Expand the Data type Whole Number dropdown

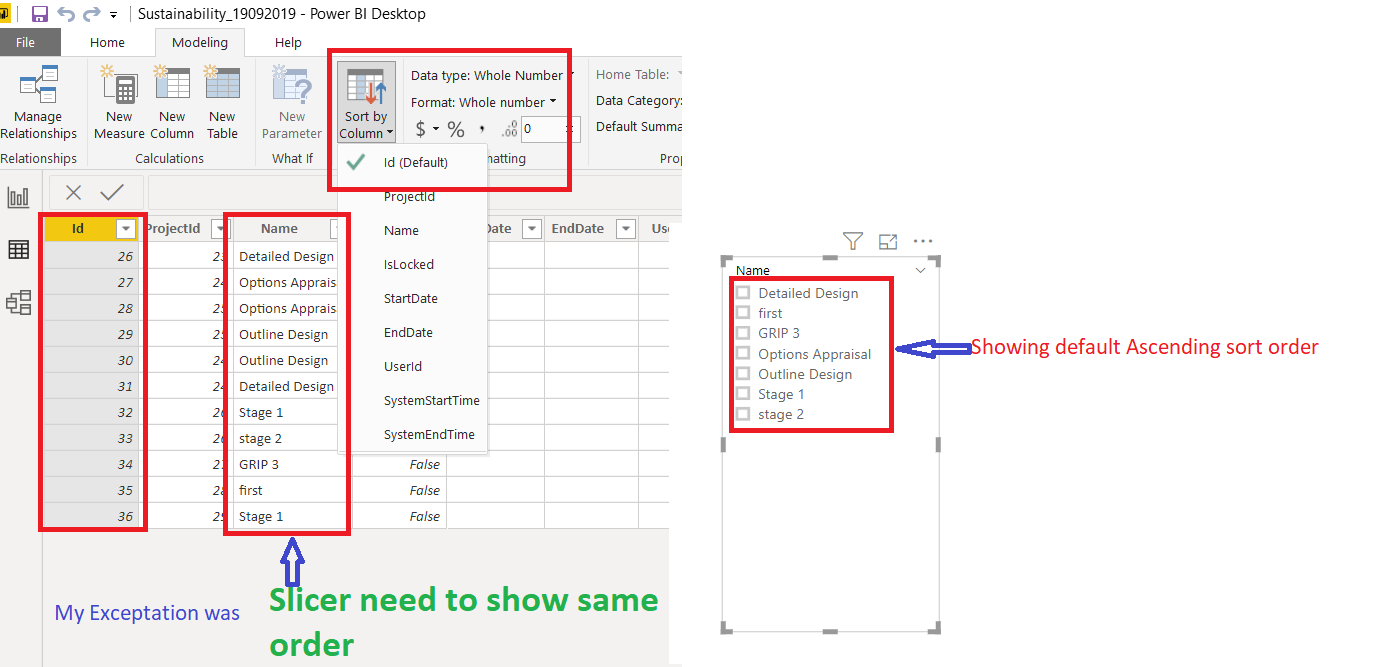click(494, 75)
